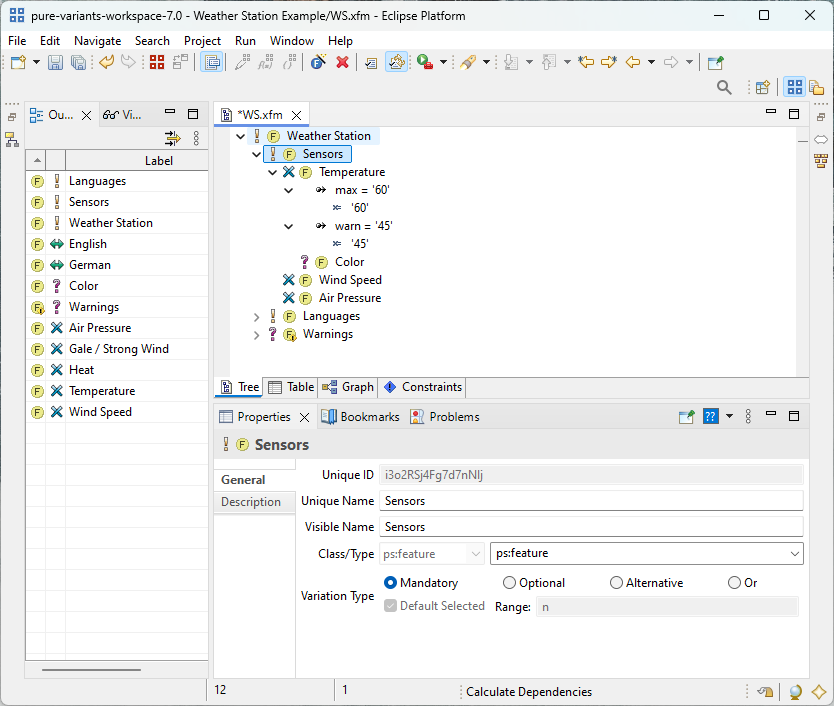The width and height of the screenshot is (834, 706).
Task: Open the Navigate menu
Action: 97,41
